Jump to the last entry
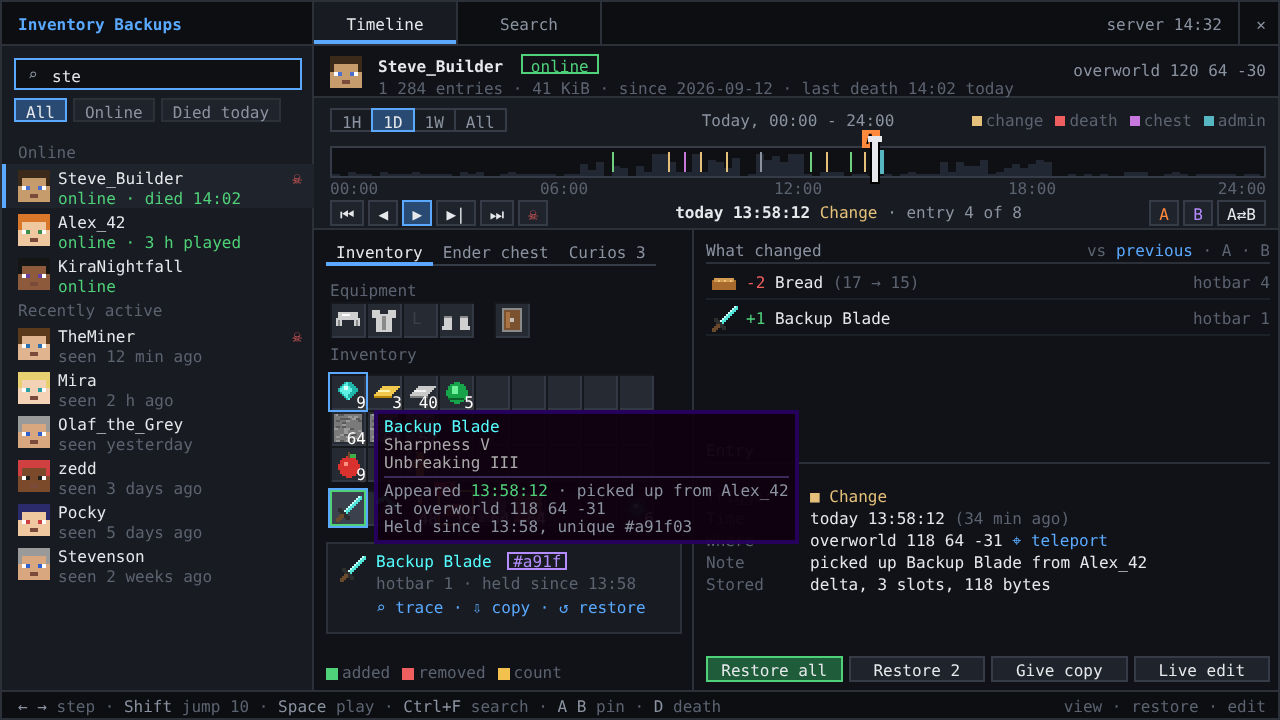Screen dimensions: 1280x720 tap(497, 213)
